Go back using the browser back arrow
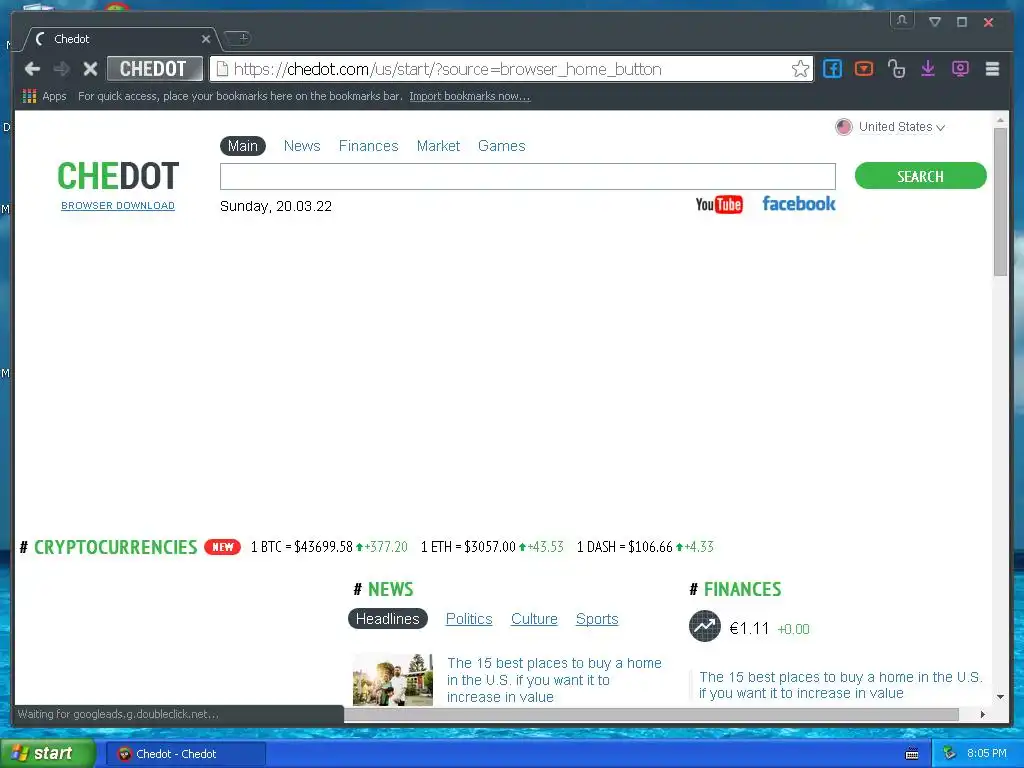 (x=32, y=69)
